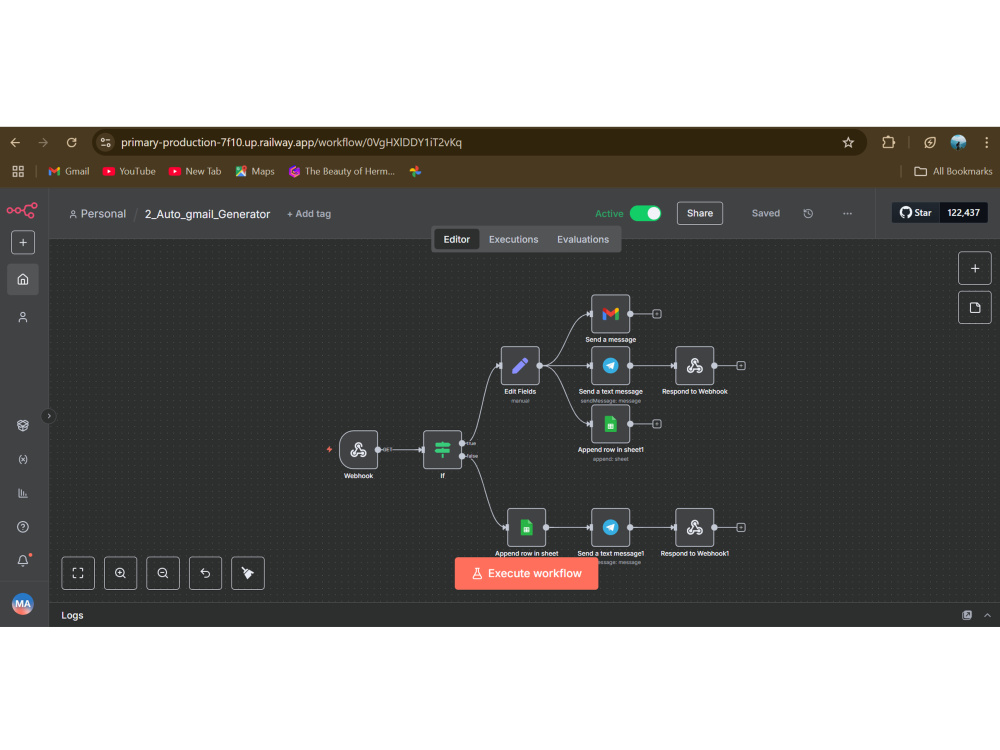
Task: Reload the browser page
Action: [x=71, y=142]
